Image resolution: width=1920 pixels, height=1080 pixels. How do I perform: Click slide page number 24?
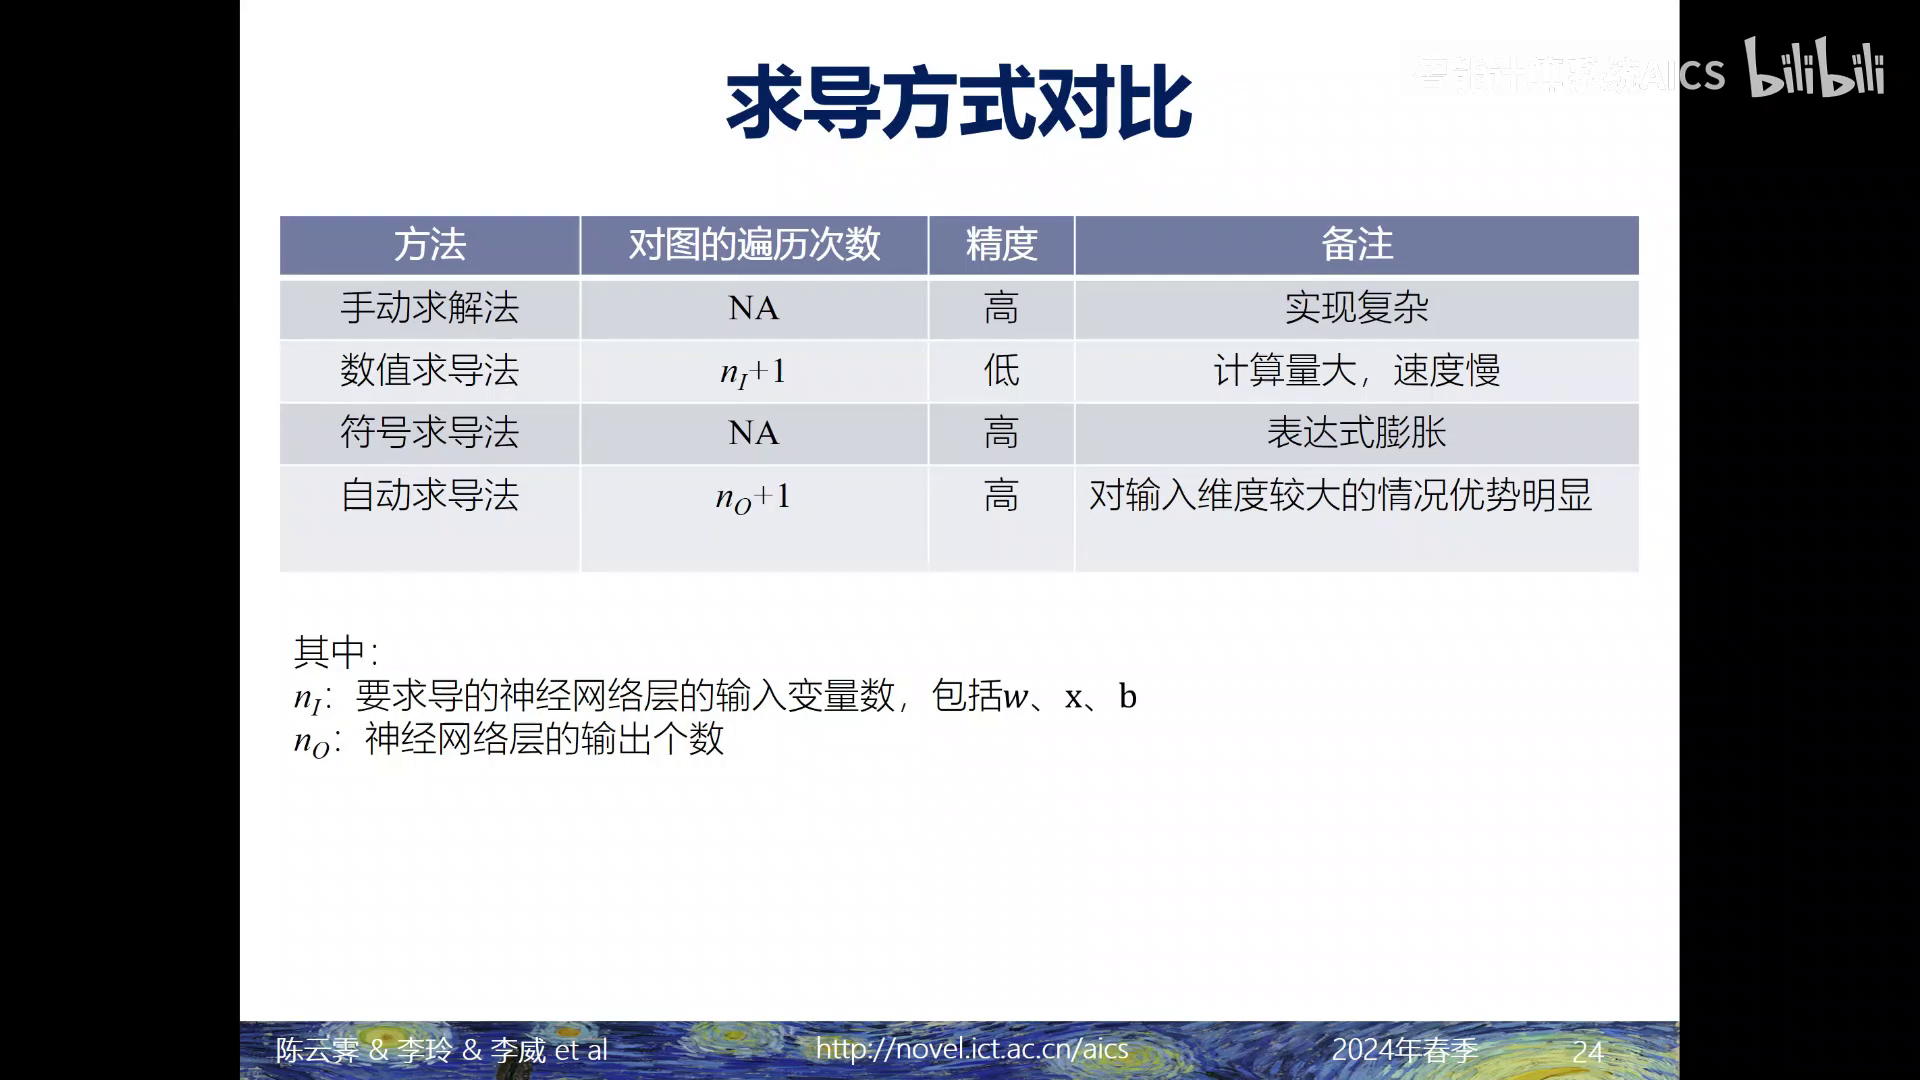(1587, 1051)
